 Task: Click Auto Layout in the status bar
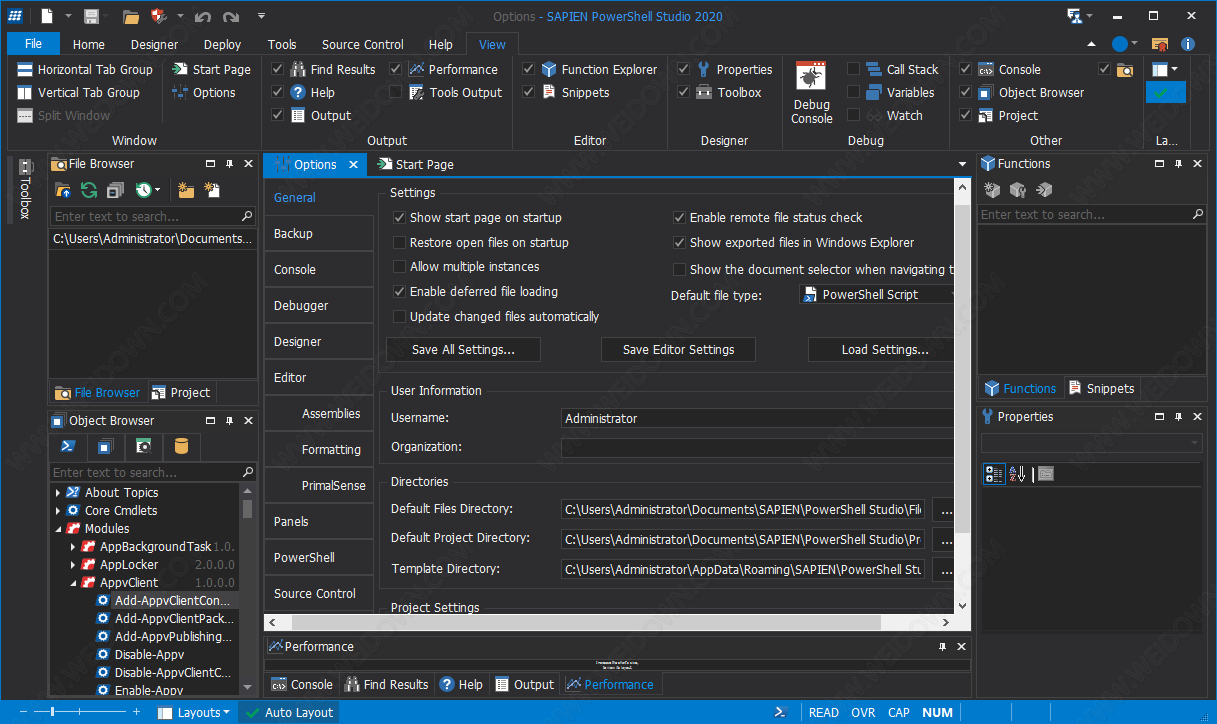289,712
